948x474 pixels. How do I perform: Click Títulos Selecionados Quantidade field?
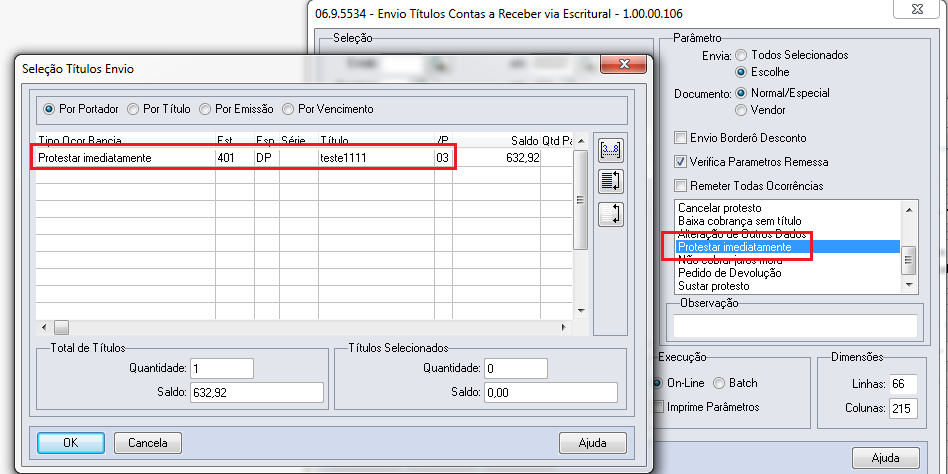516,368
